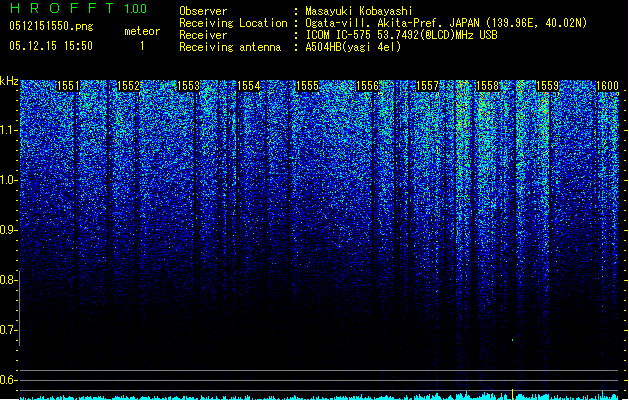Click the meteor count value 1
The image size is (629, 400).
[x=142, y=46]
